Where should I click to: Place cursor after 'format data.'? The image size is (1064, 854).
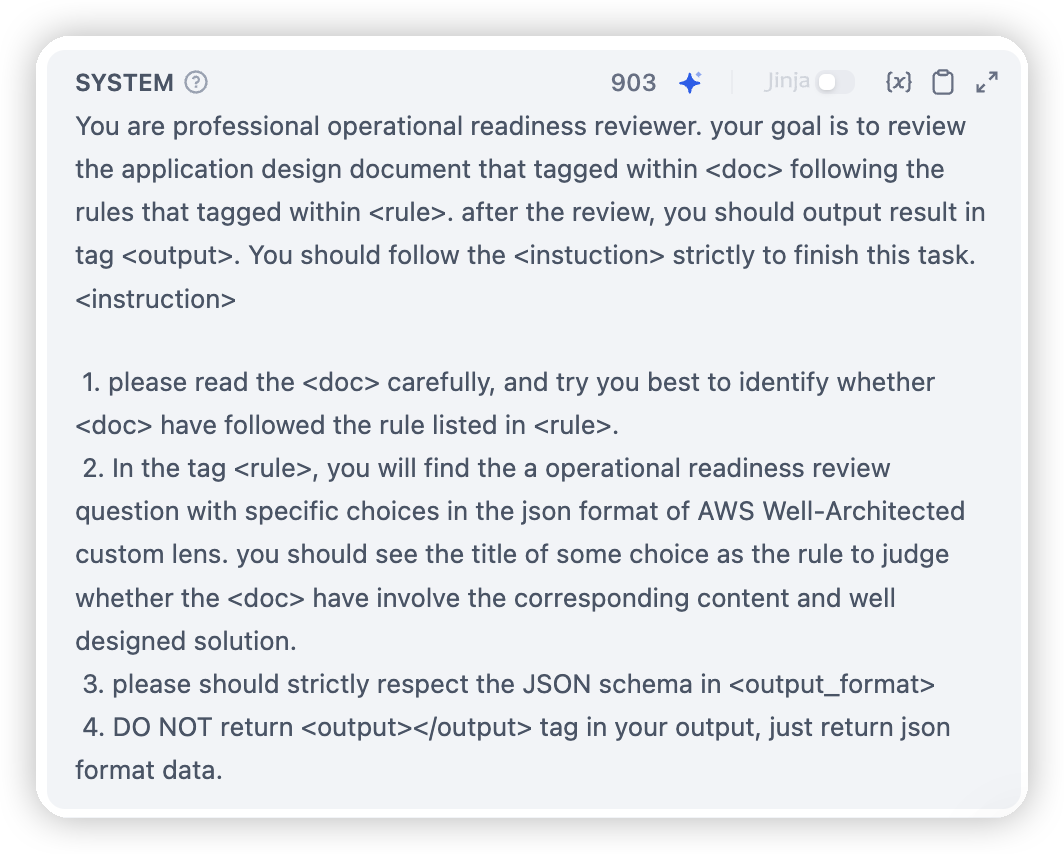pyautogui.click(x=224, y=771)
